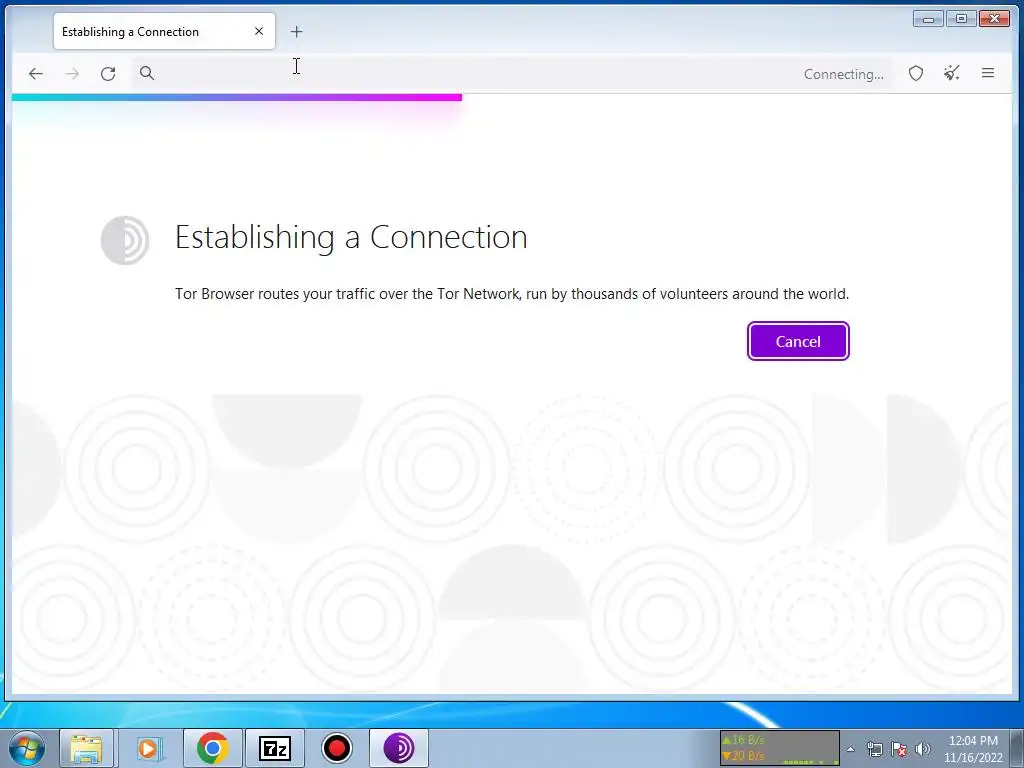Reload the current page
The height and width of the screenshot is (768, 1024).
click(x=108, y=73)
